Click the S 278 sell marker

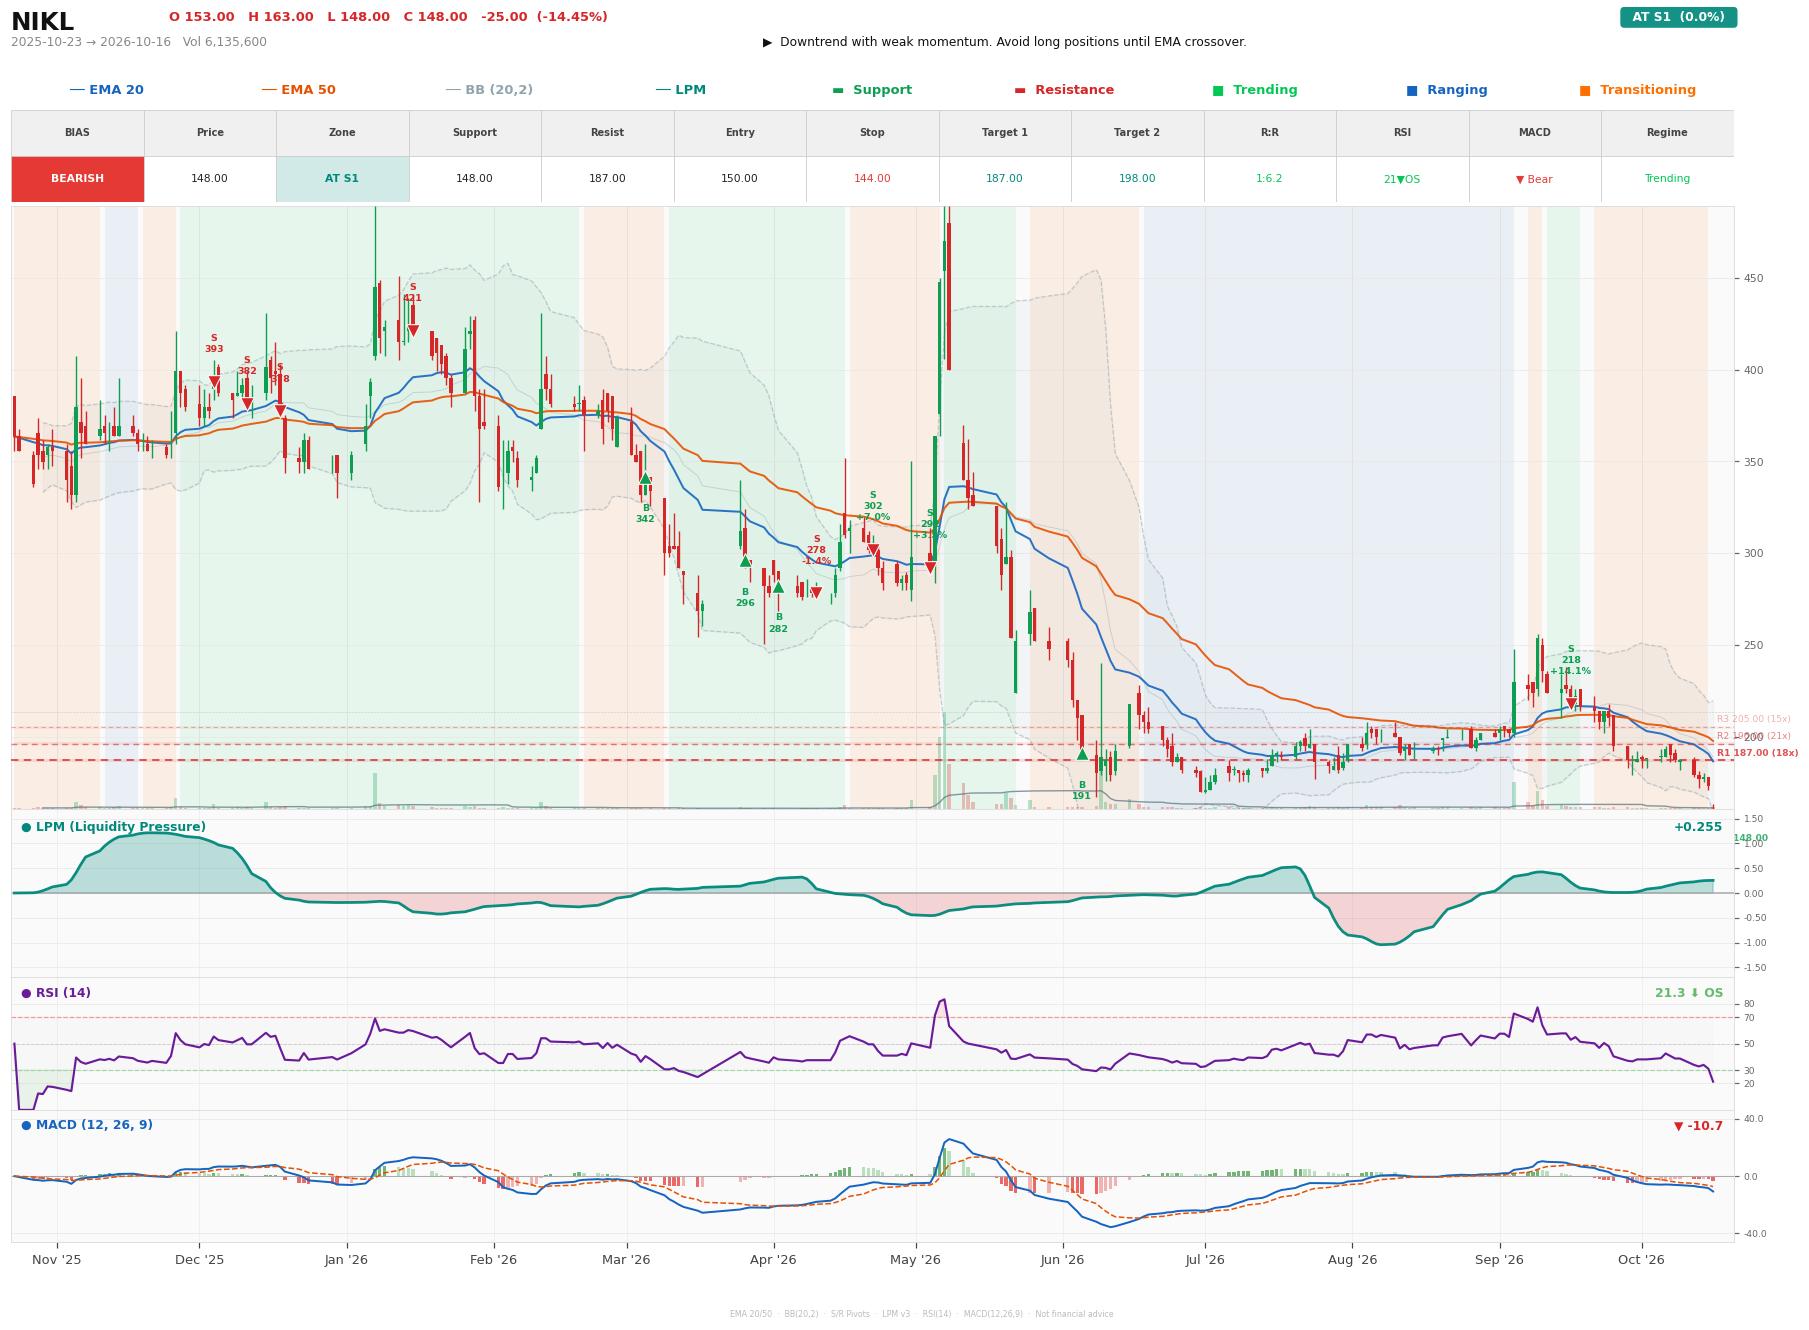click(x=816, y=593)
